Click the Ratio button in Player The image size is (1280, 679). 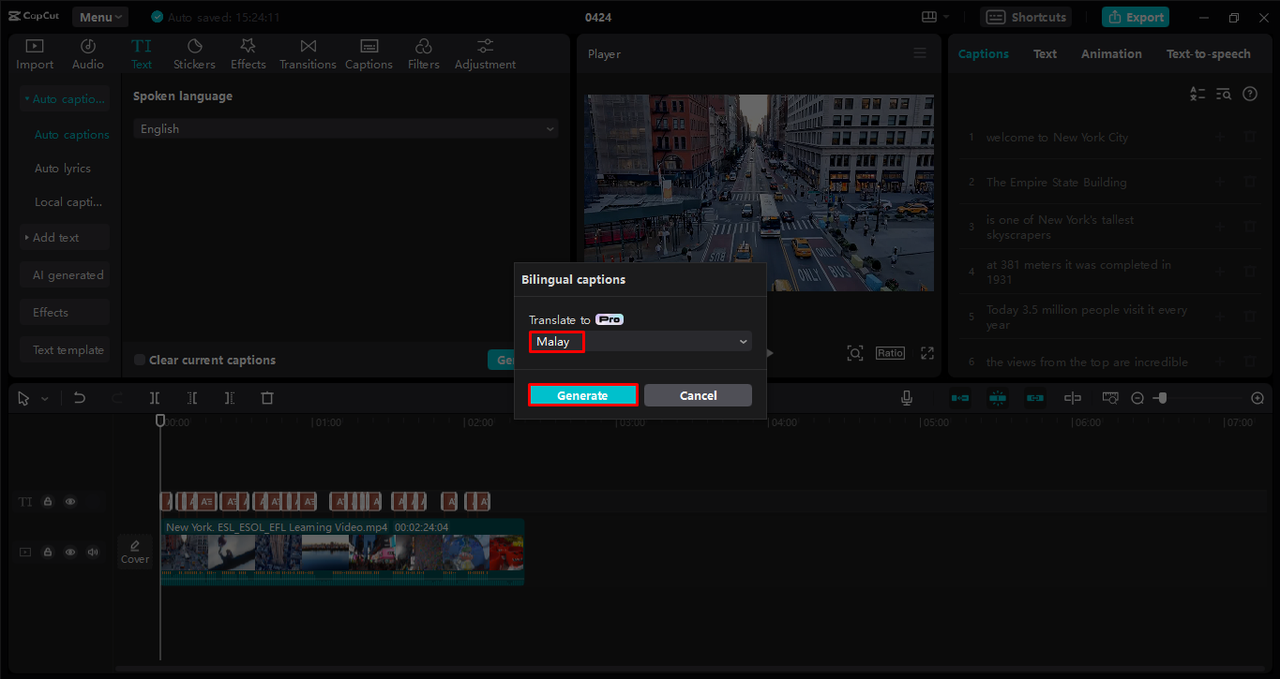890,353
